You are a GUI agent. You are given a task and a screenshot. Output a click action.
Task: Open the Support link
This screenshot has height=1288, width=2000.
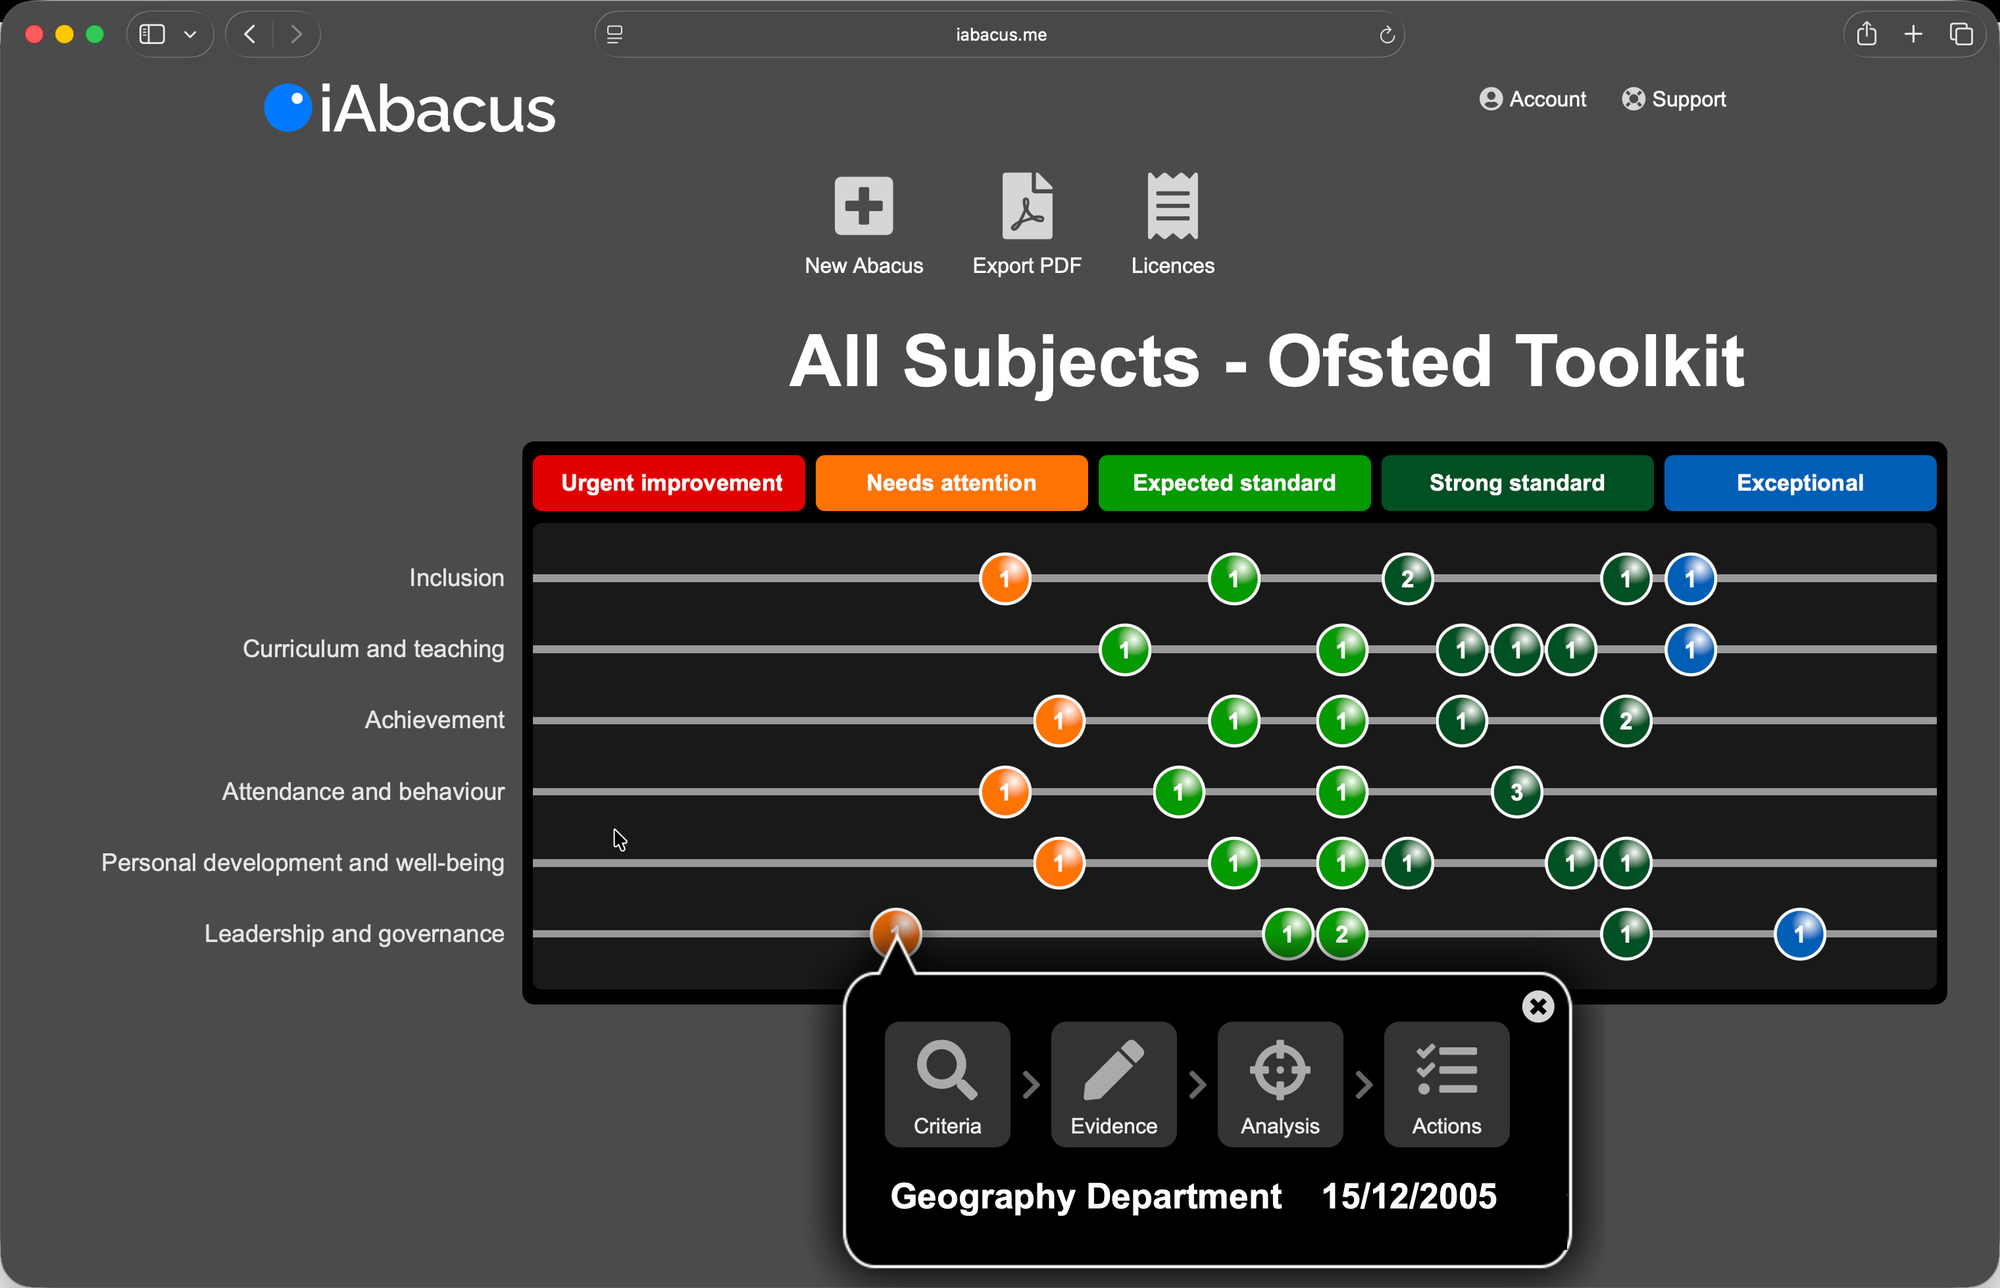pyautogui.click(x=1674, y=99)
